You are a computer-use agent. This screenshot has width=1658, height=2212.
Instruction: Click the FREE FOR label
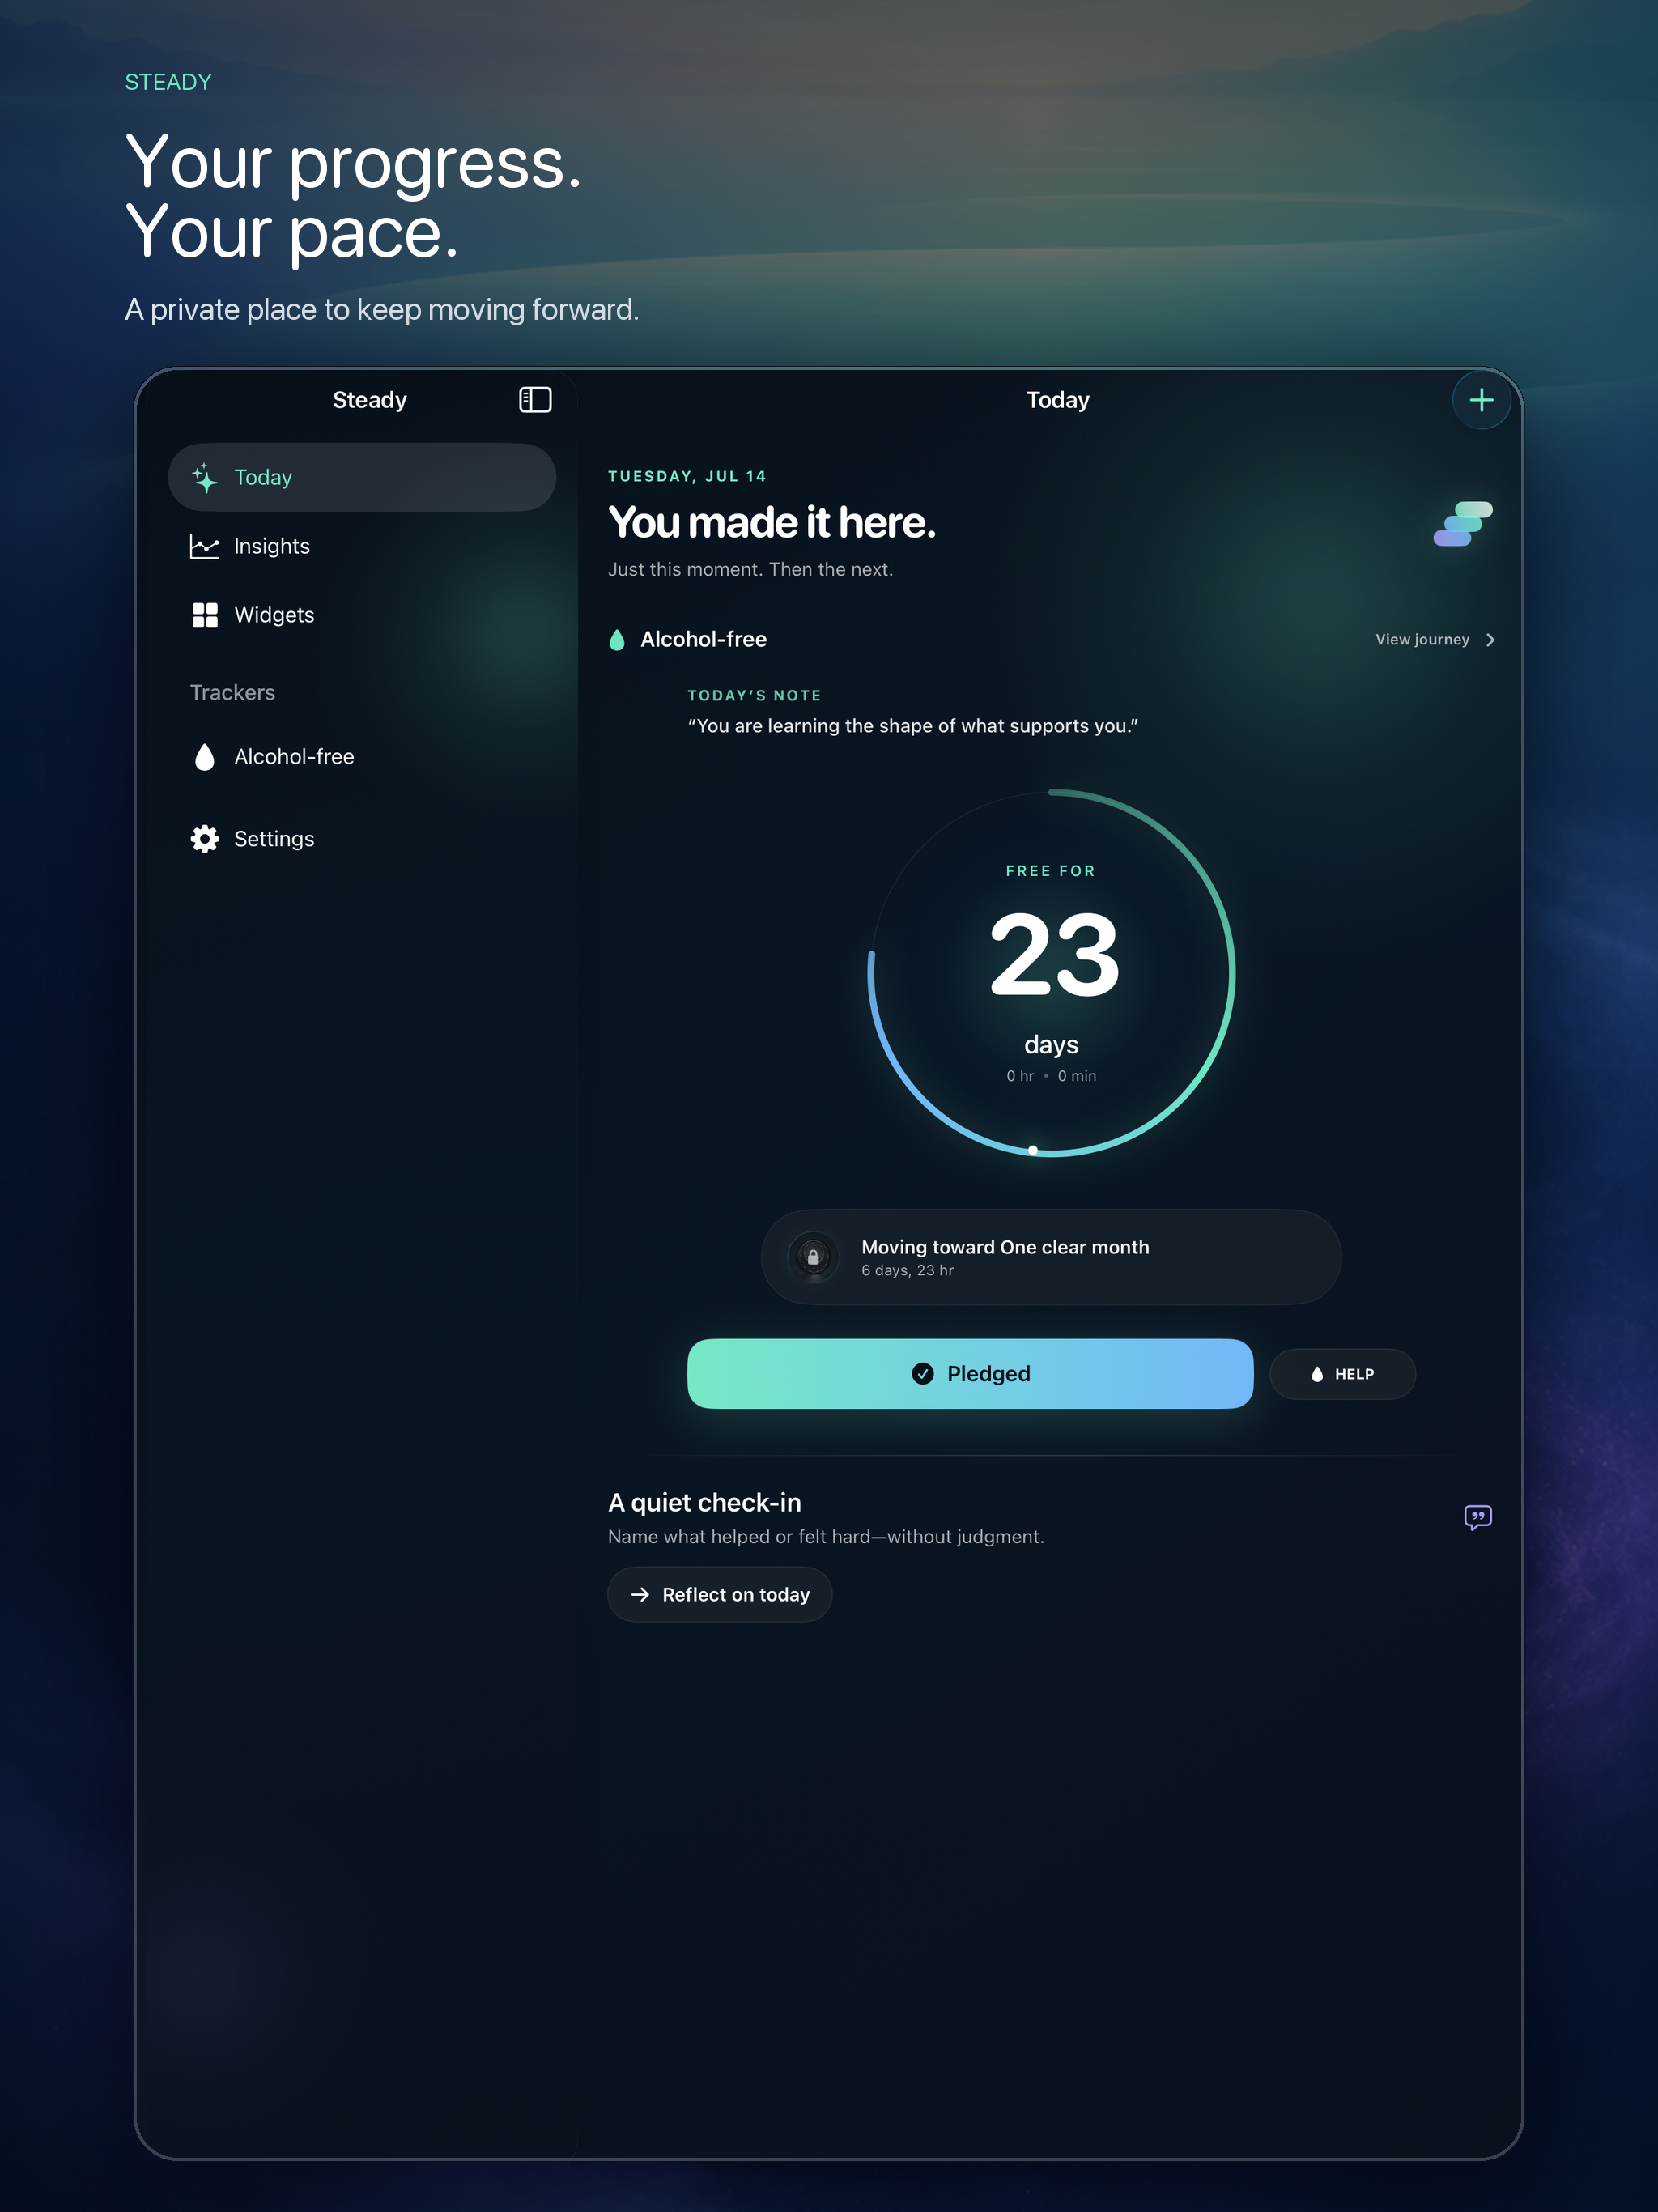1050,871
